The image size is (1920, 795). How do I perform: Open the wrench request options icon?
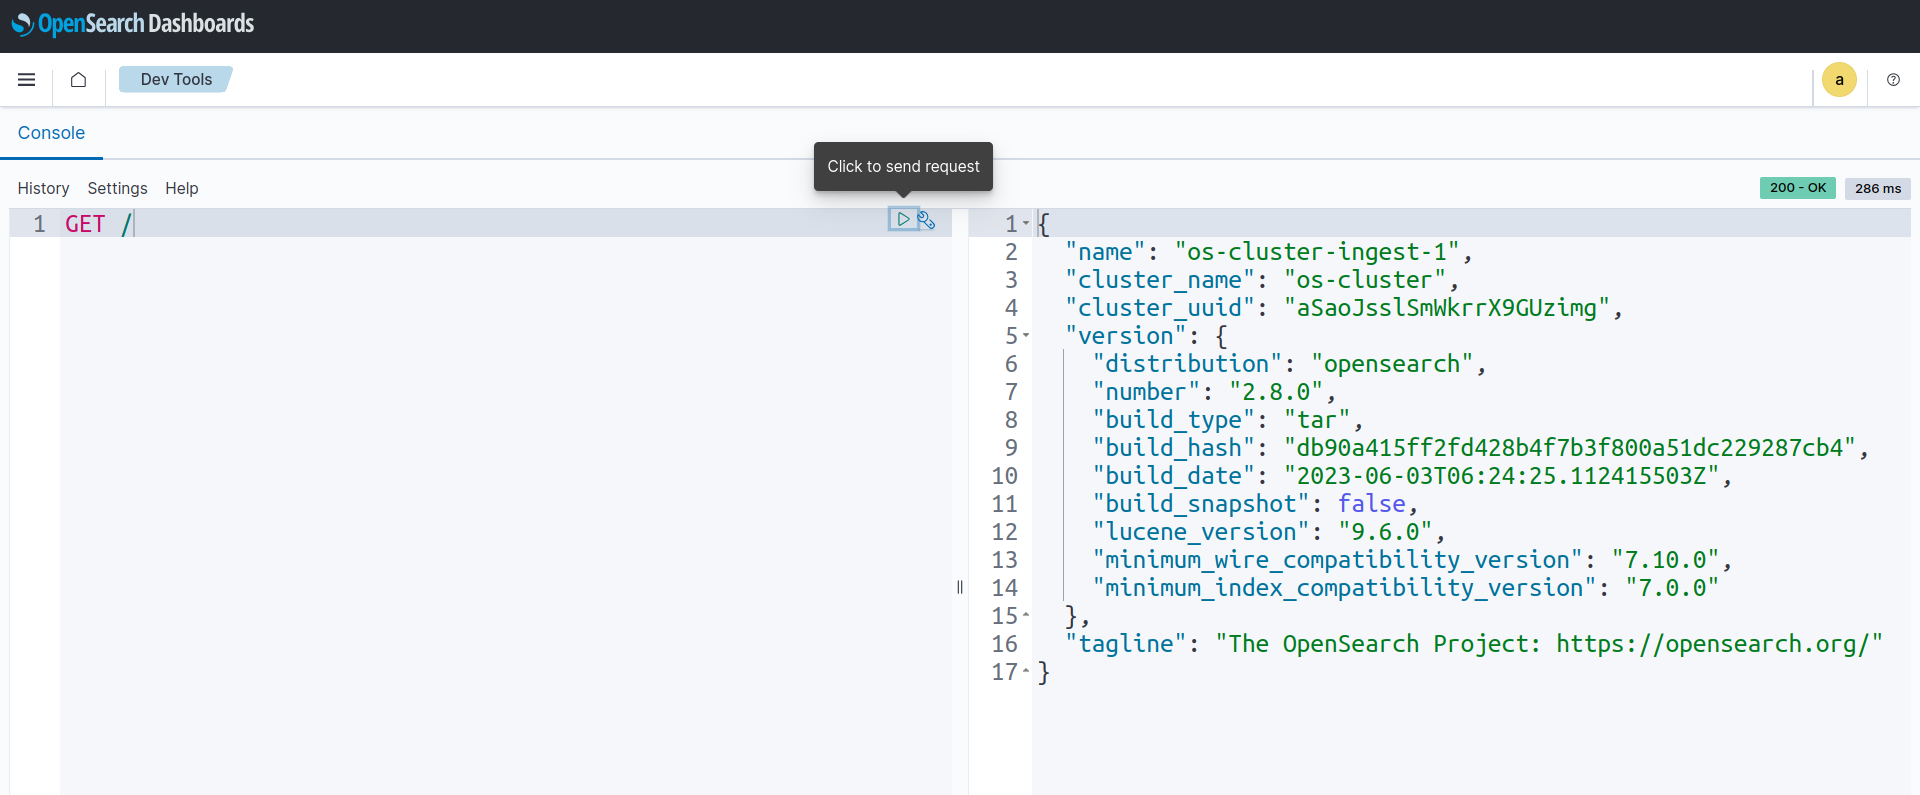coord(927,220)
